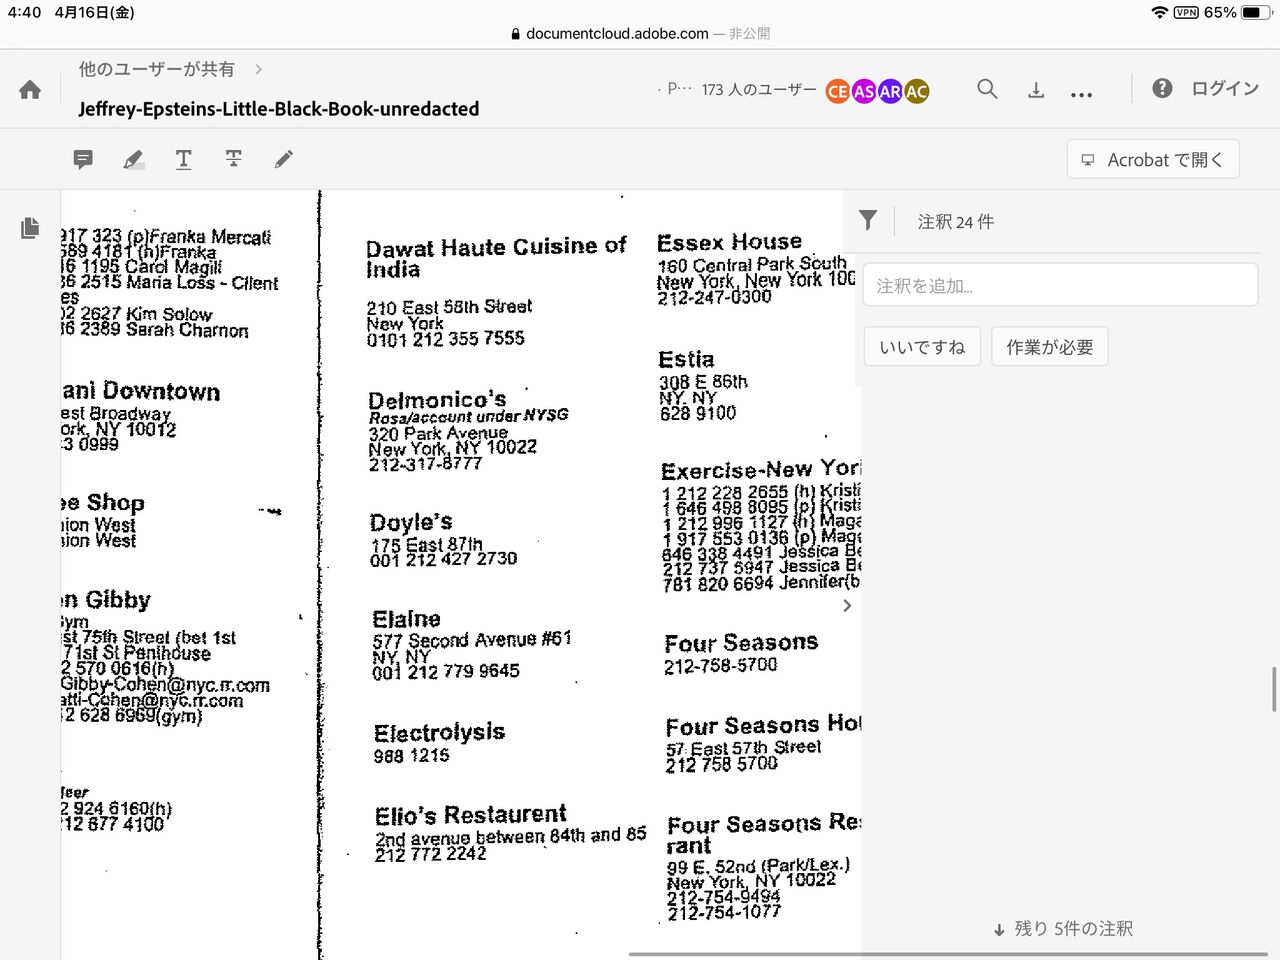
Task: Tap the battery indicator in status bar
Action: [1254, 13]
